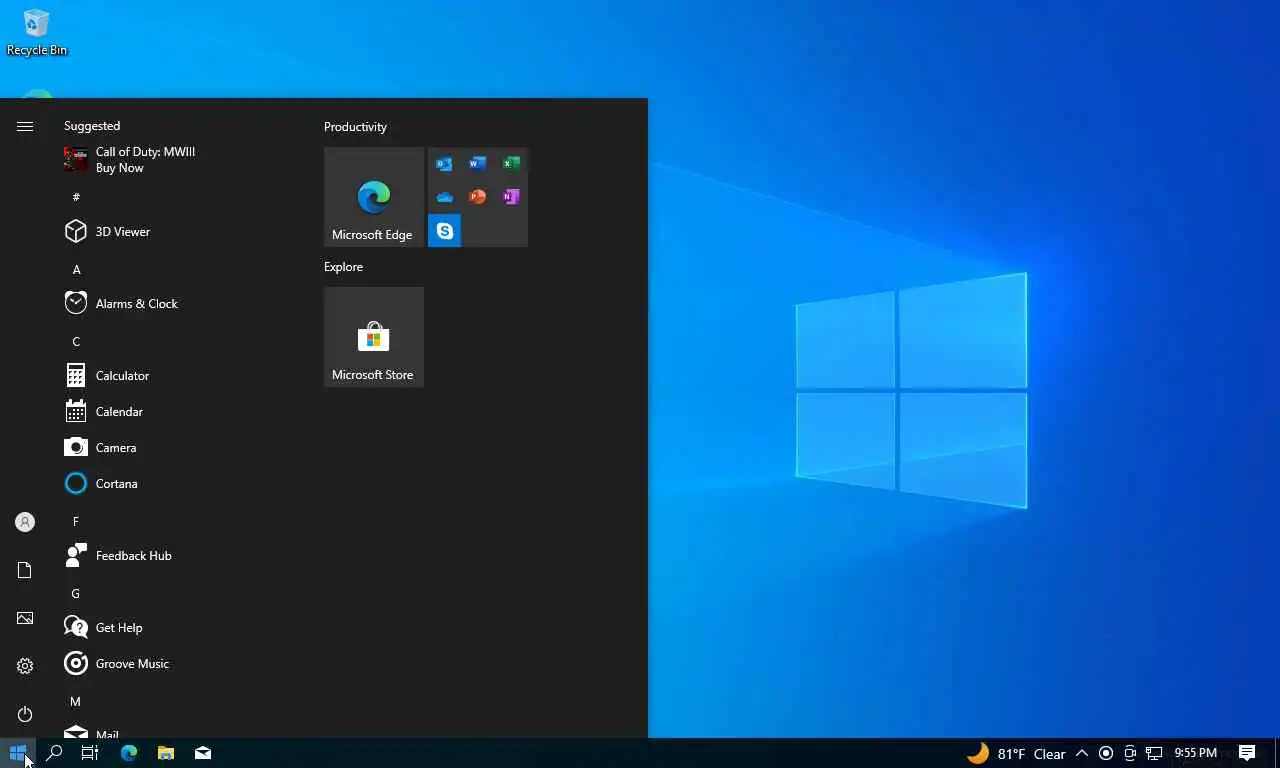
Task: Open Call of Duty: MWIII suggestion
Action: click(178, 160)
